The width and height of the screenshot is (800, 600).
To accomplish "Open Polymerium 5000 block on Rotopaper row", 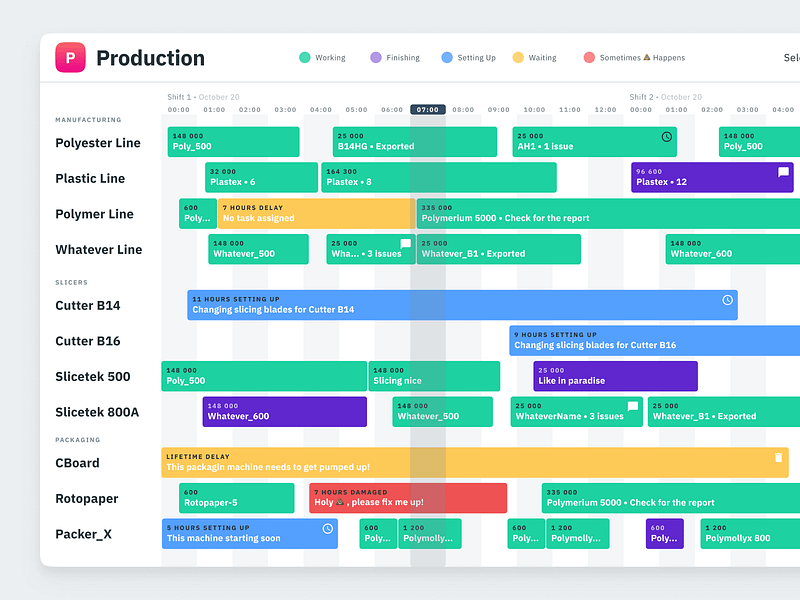I will pyautogui.click(x=671, y=498).
